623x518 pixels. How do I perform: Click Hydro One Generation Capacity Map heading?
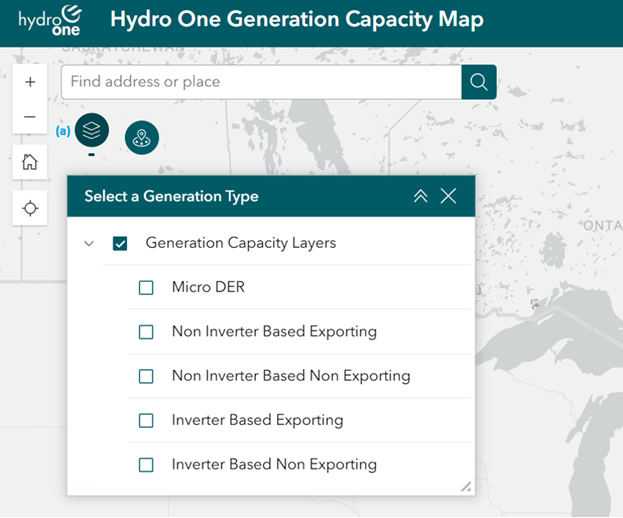click(x=297, y=19)
